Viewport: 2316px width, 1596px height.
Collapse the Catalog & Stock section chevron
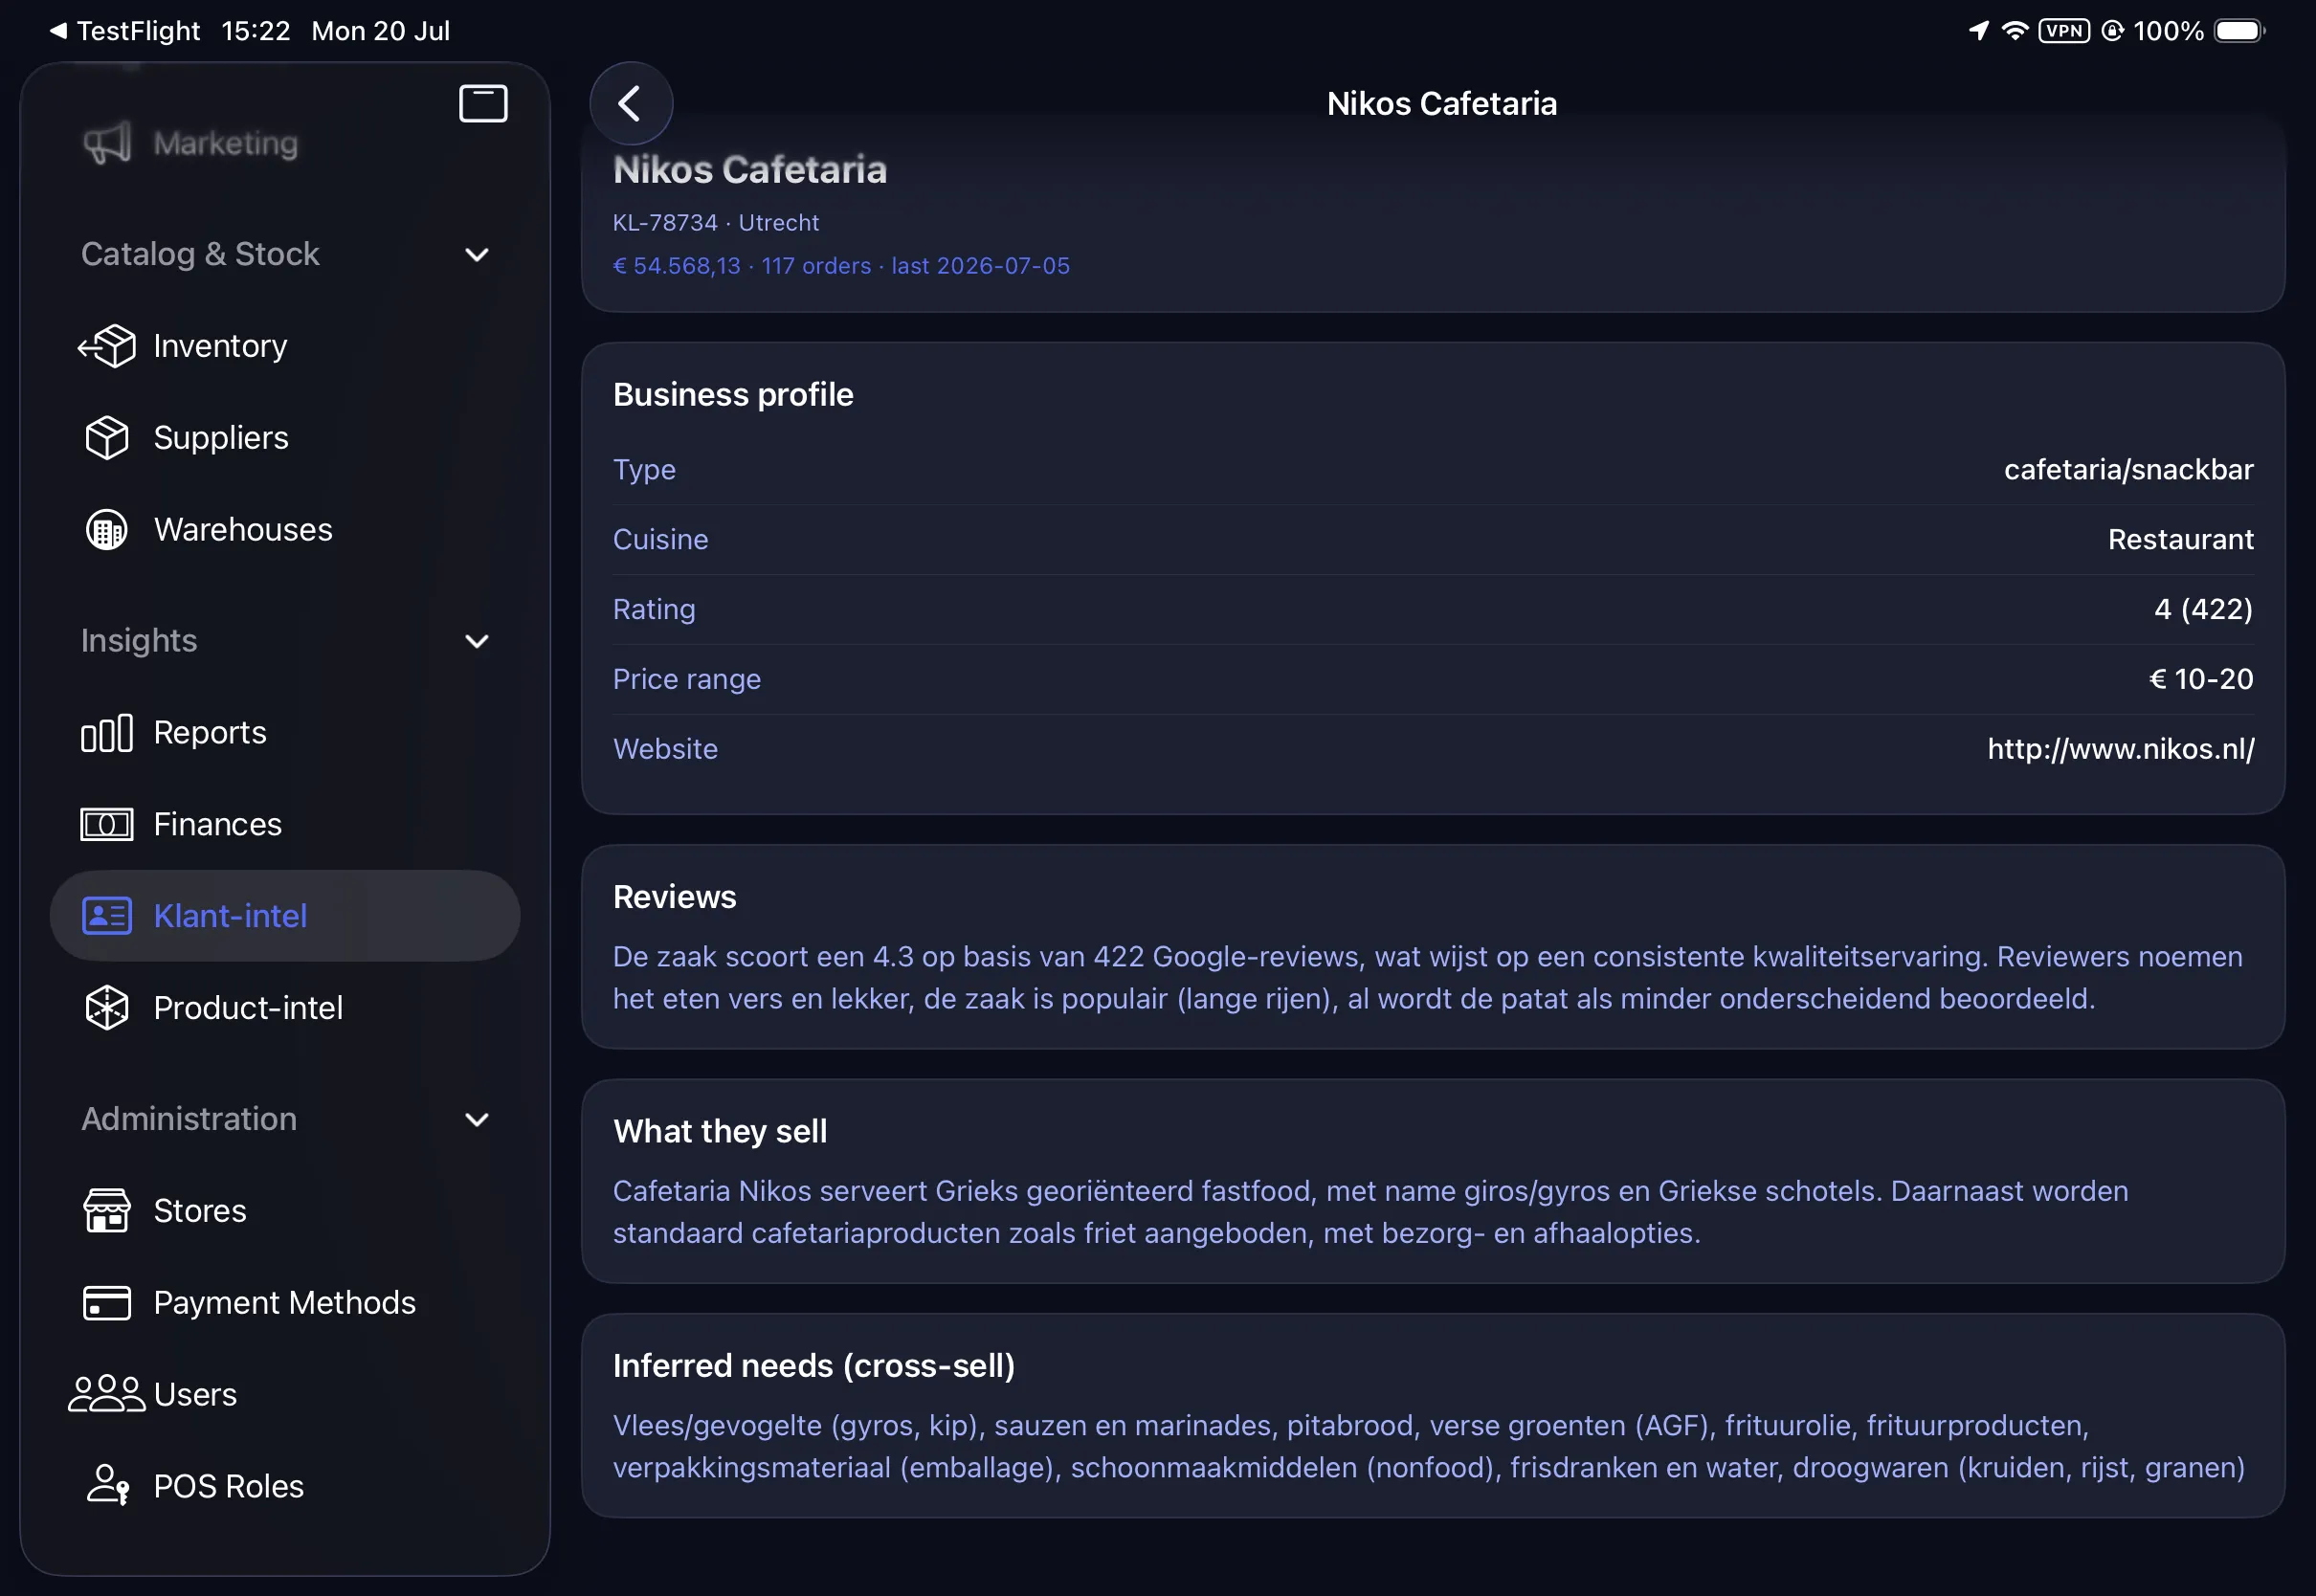tap(477, 255)
